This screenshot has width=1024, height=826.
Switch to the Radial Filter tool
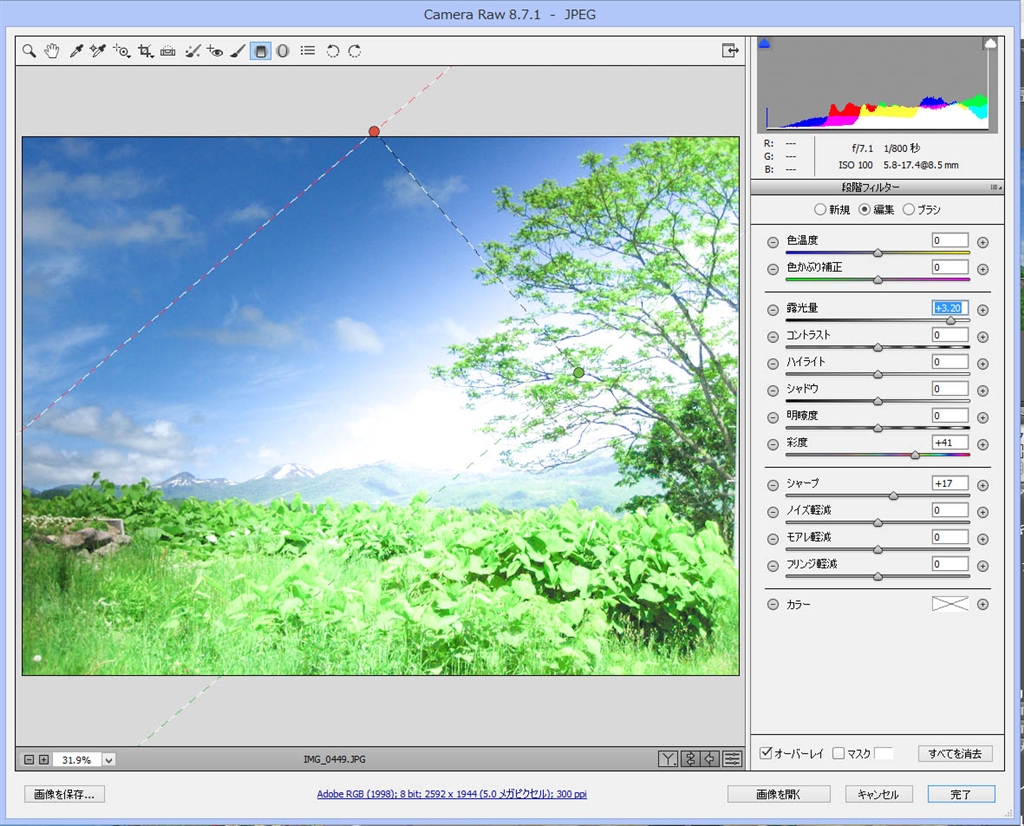tap(283, 51)
